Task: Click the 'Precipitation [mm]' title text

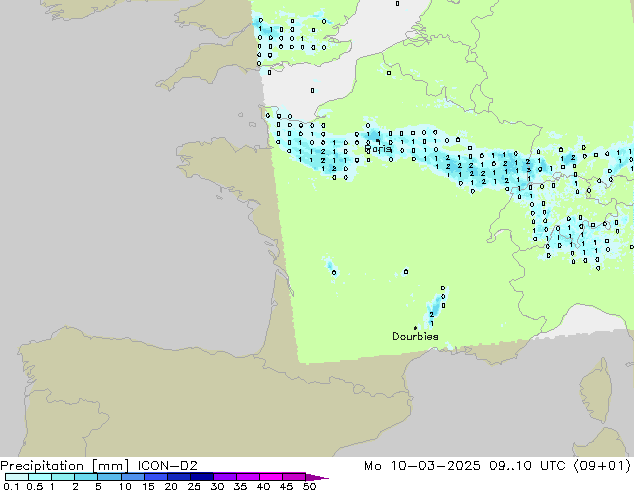Action: (65, 466)
